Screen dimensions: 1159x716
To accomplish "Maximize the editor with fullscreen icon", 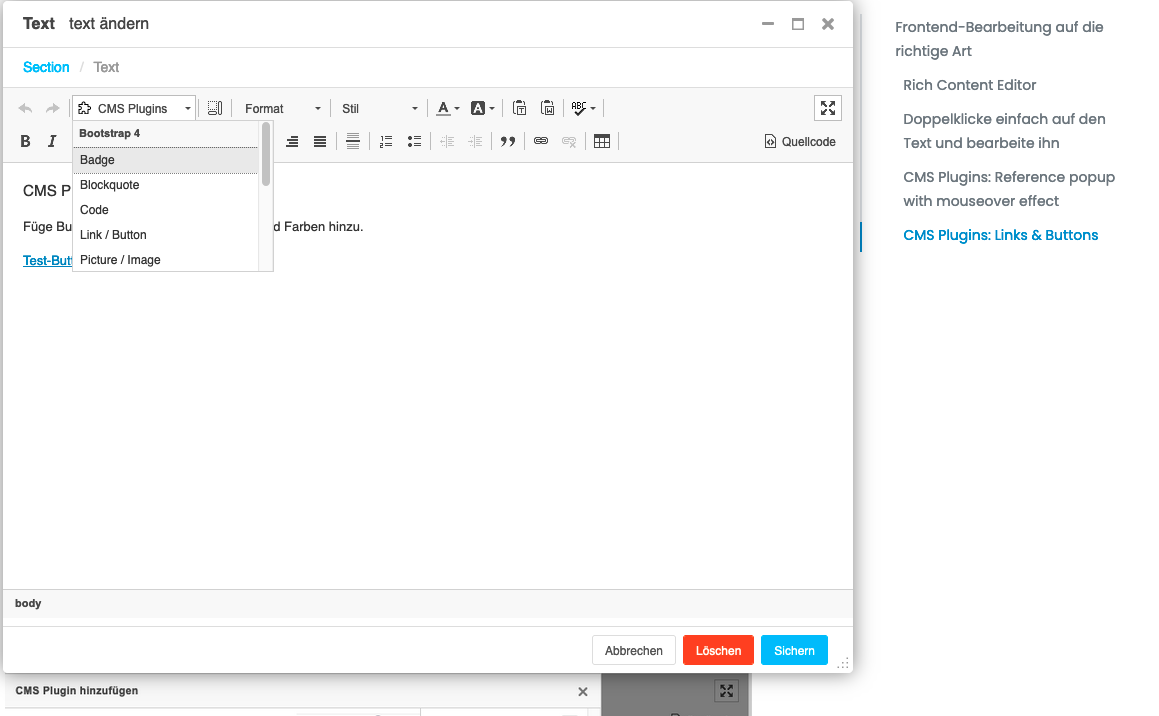I will (x=828, y=108).
